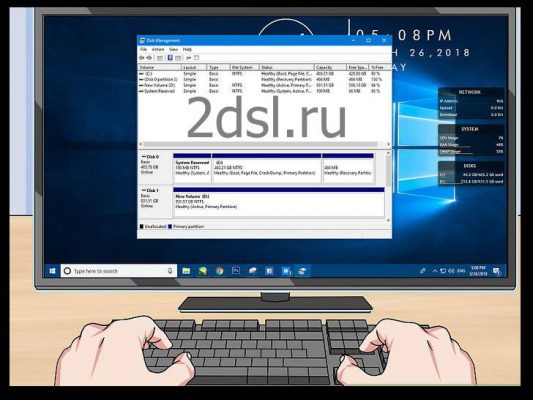Click the Unallocated legend black swatch
This screenshot has width=533, height=400.
pos(141,226)
